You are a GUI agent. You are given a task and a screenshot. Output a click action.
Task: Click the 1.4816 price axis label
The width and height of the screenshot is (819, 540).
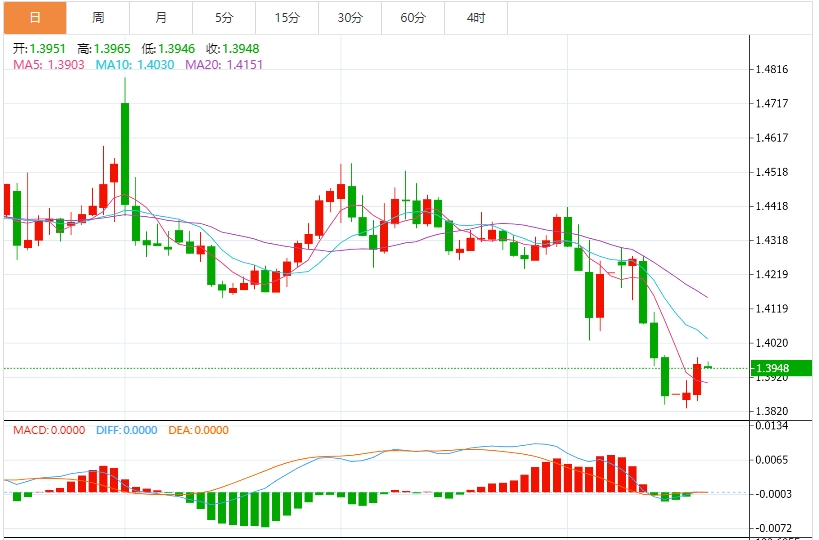772,69
